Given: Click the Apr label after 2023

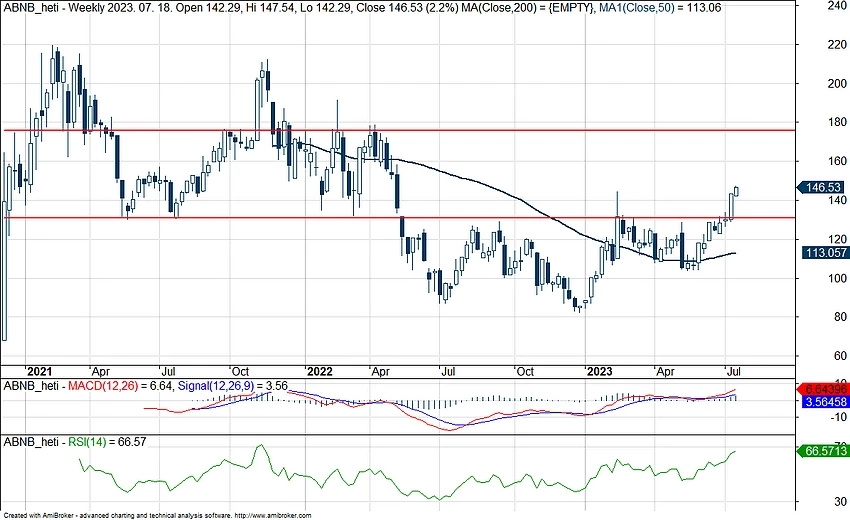Looking at the screenshot, I should tap(665, 372).
